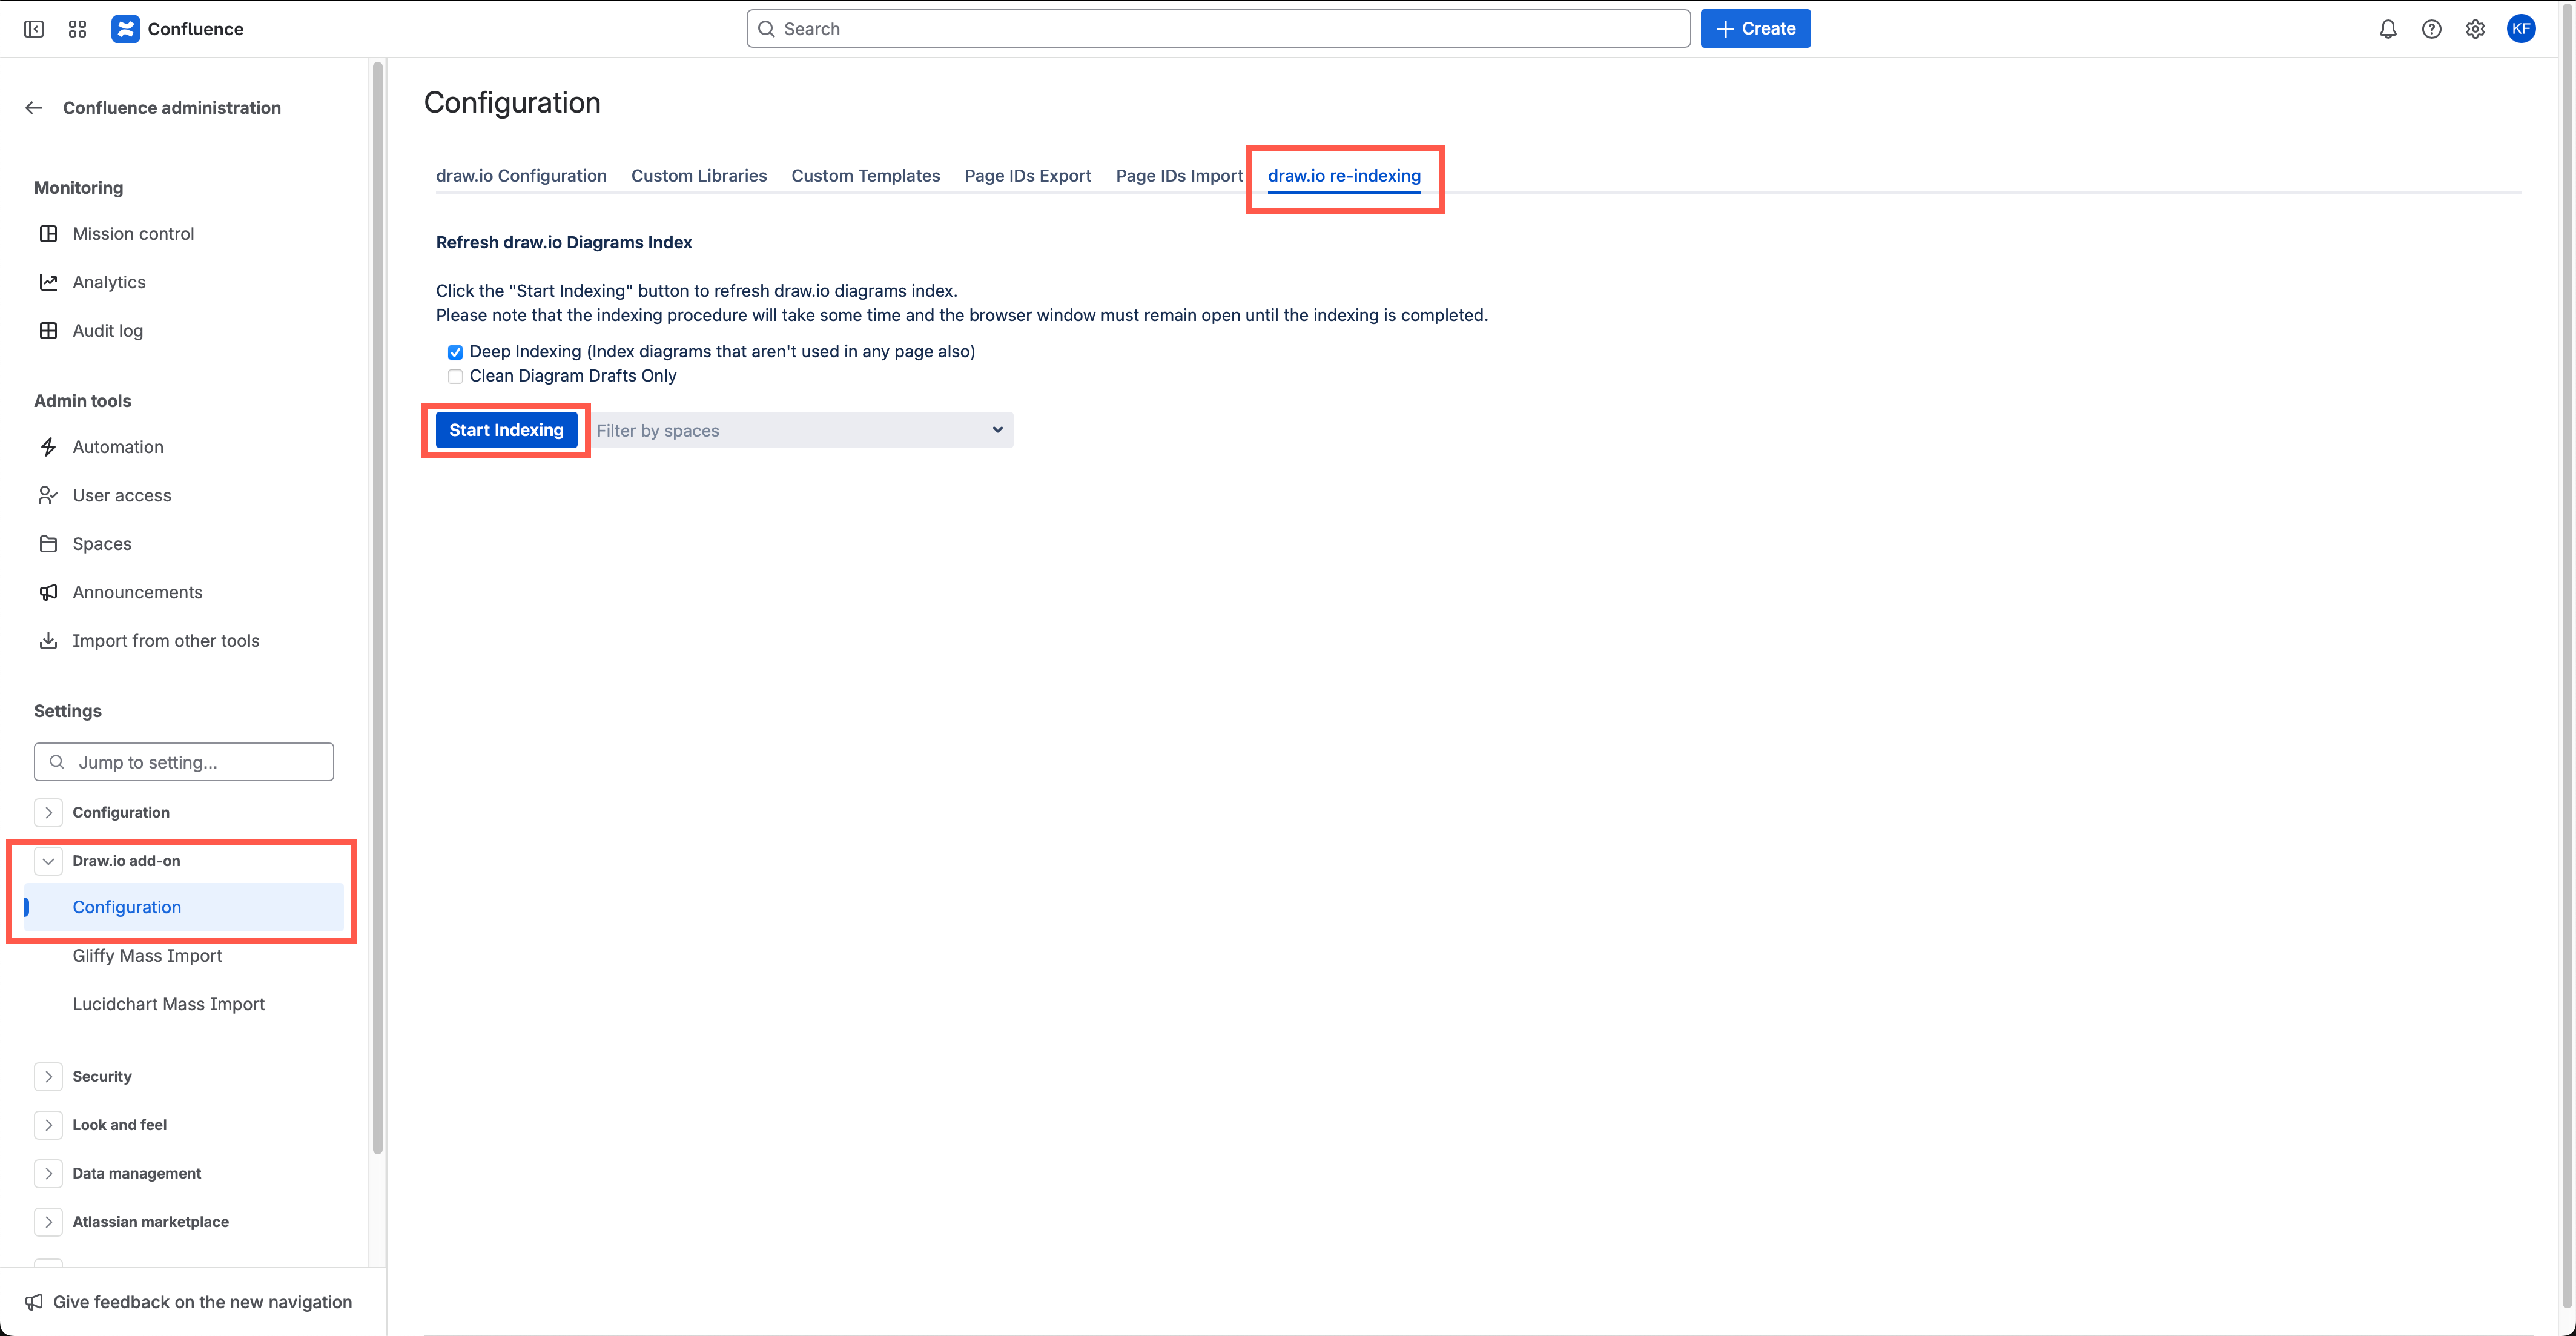Switch to the Custom Templates tab

click(865, 175)
